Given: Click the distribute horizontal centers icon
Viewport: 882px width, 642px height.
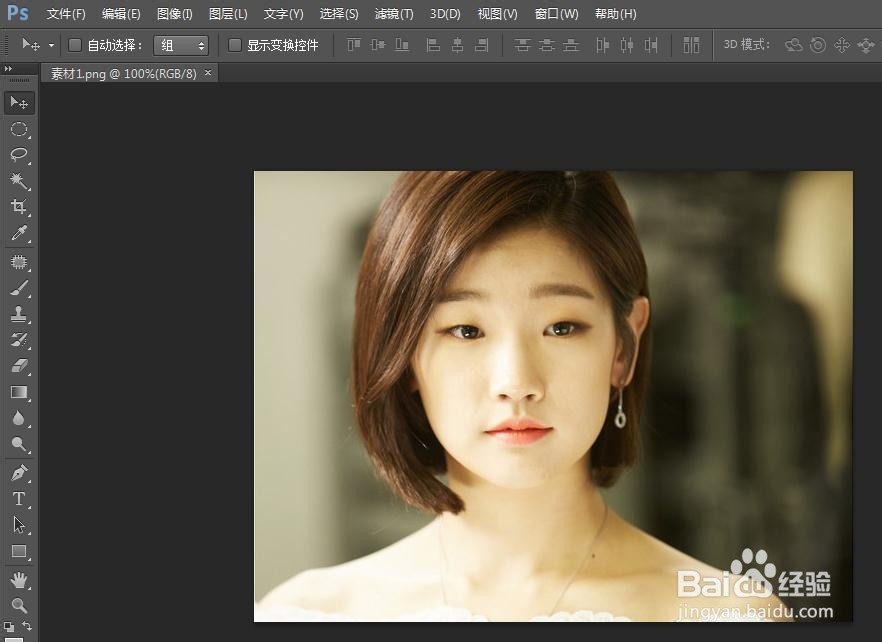Looking at the screenshot, I should (627, 44).
